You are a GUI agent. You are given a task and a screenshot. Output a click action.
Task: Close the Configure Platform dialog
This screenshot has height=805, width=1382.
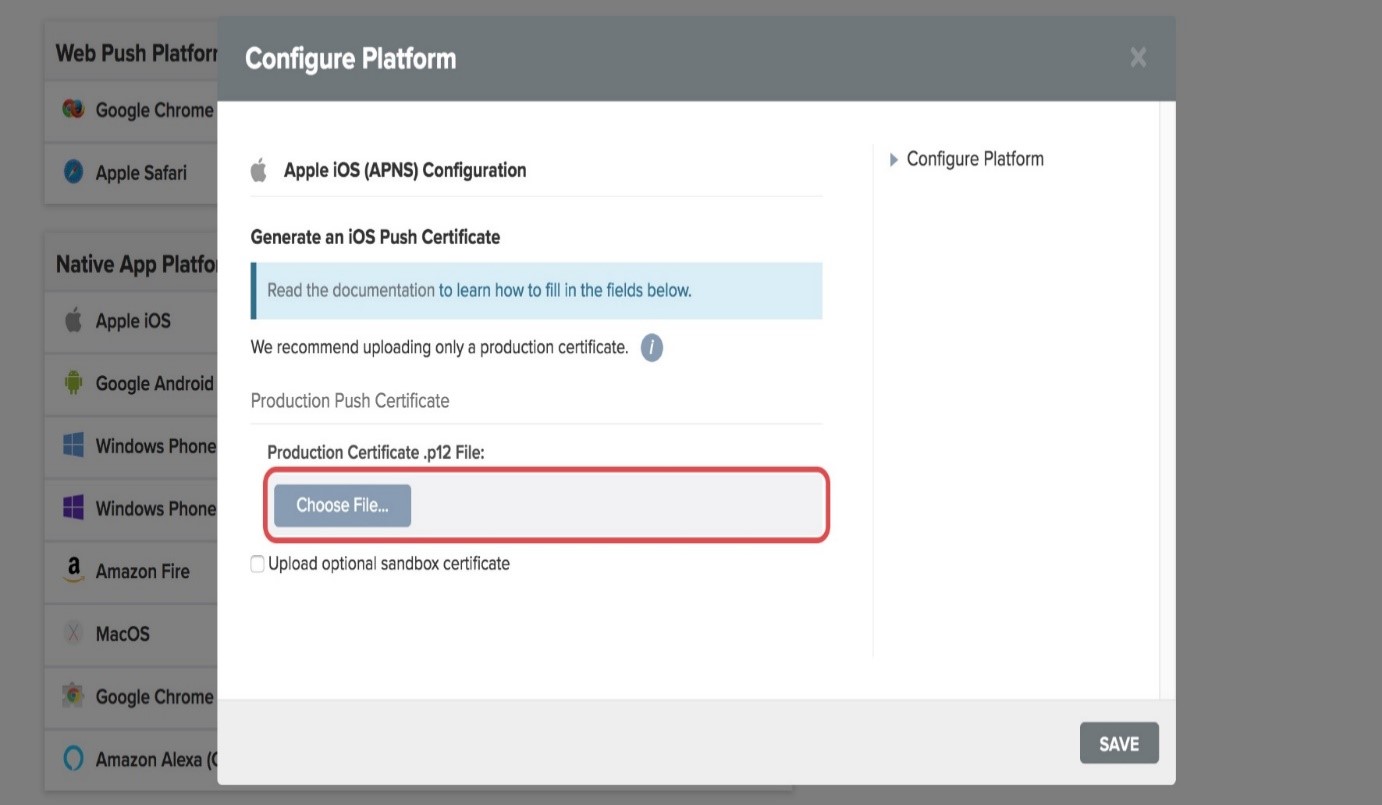tap(1138, 58)
